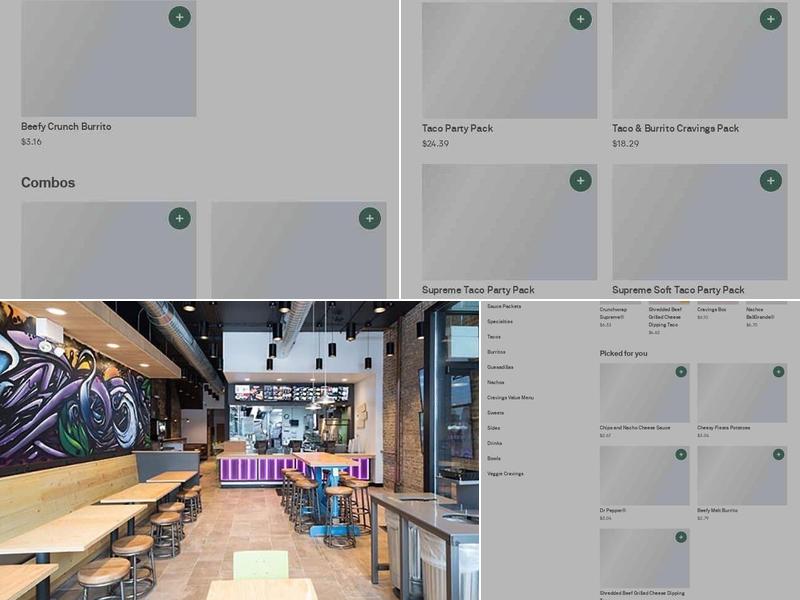
Task: Add Chips and Nacho Cheese Sauce
Action: click(x=681, y=371)
